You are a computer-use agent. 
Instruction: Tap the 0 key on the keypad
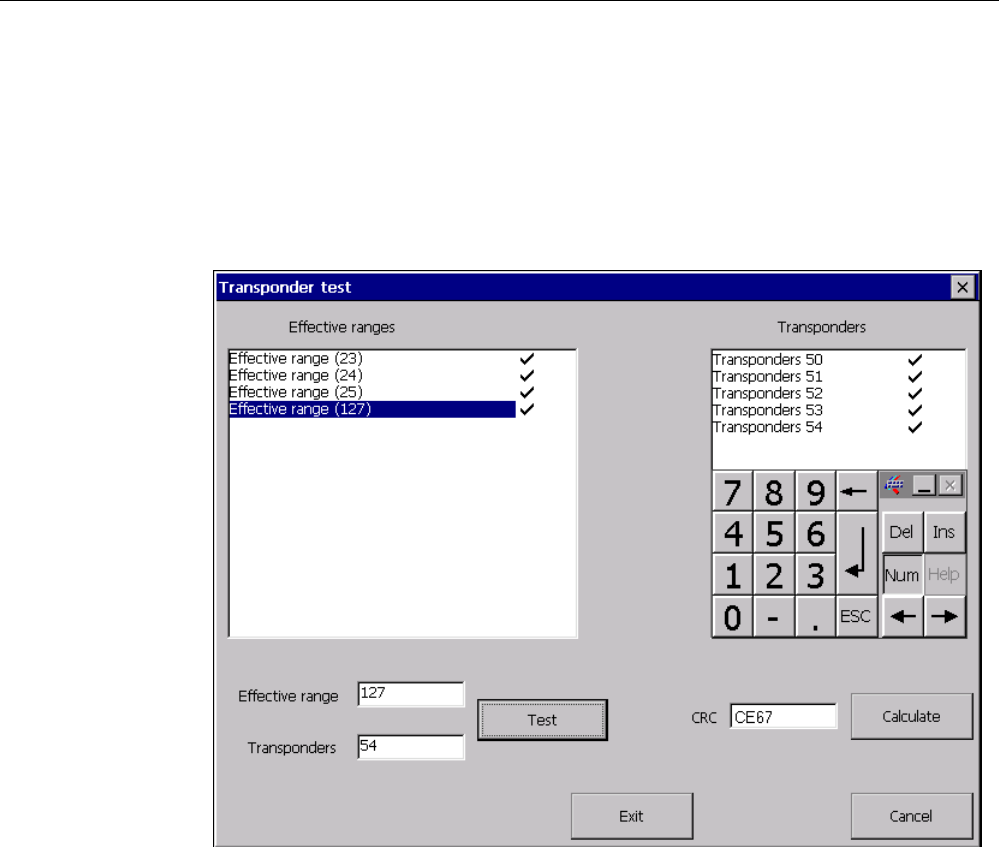(733, 616)
